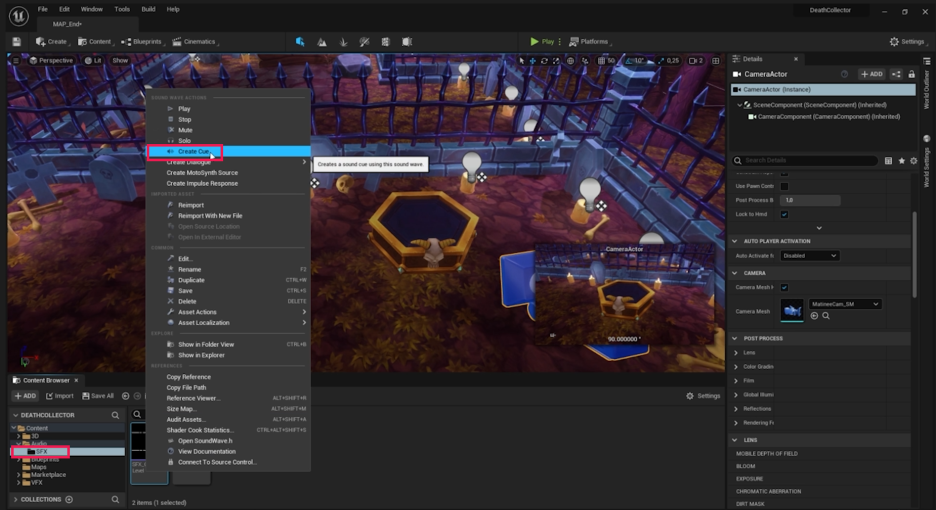Open the Platforms button
936x510 pixels.
(590, 42)
